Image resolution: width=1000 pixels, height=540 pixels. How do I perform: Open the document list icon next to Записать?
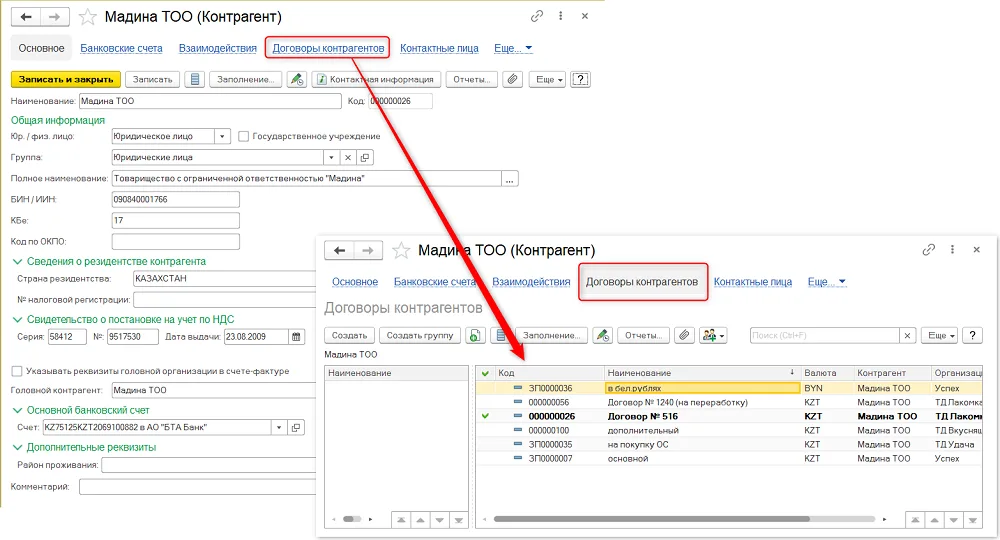(195, 80)
